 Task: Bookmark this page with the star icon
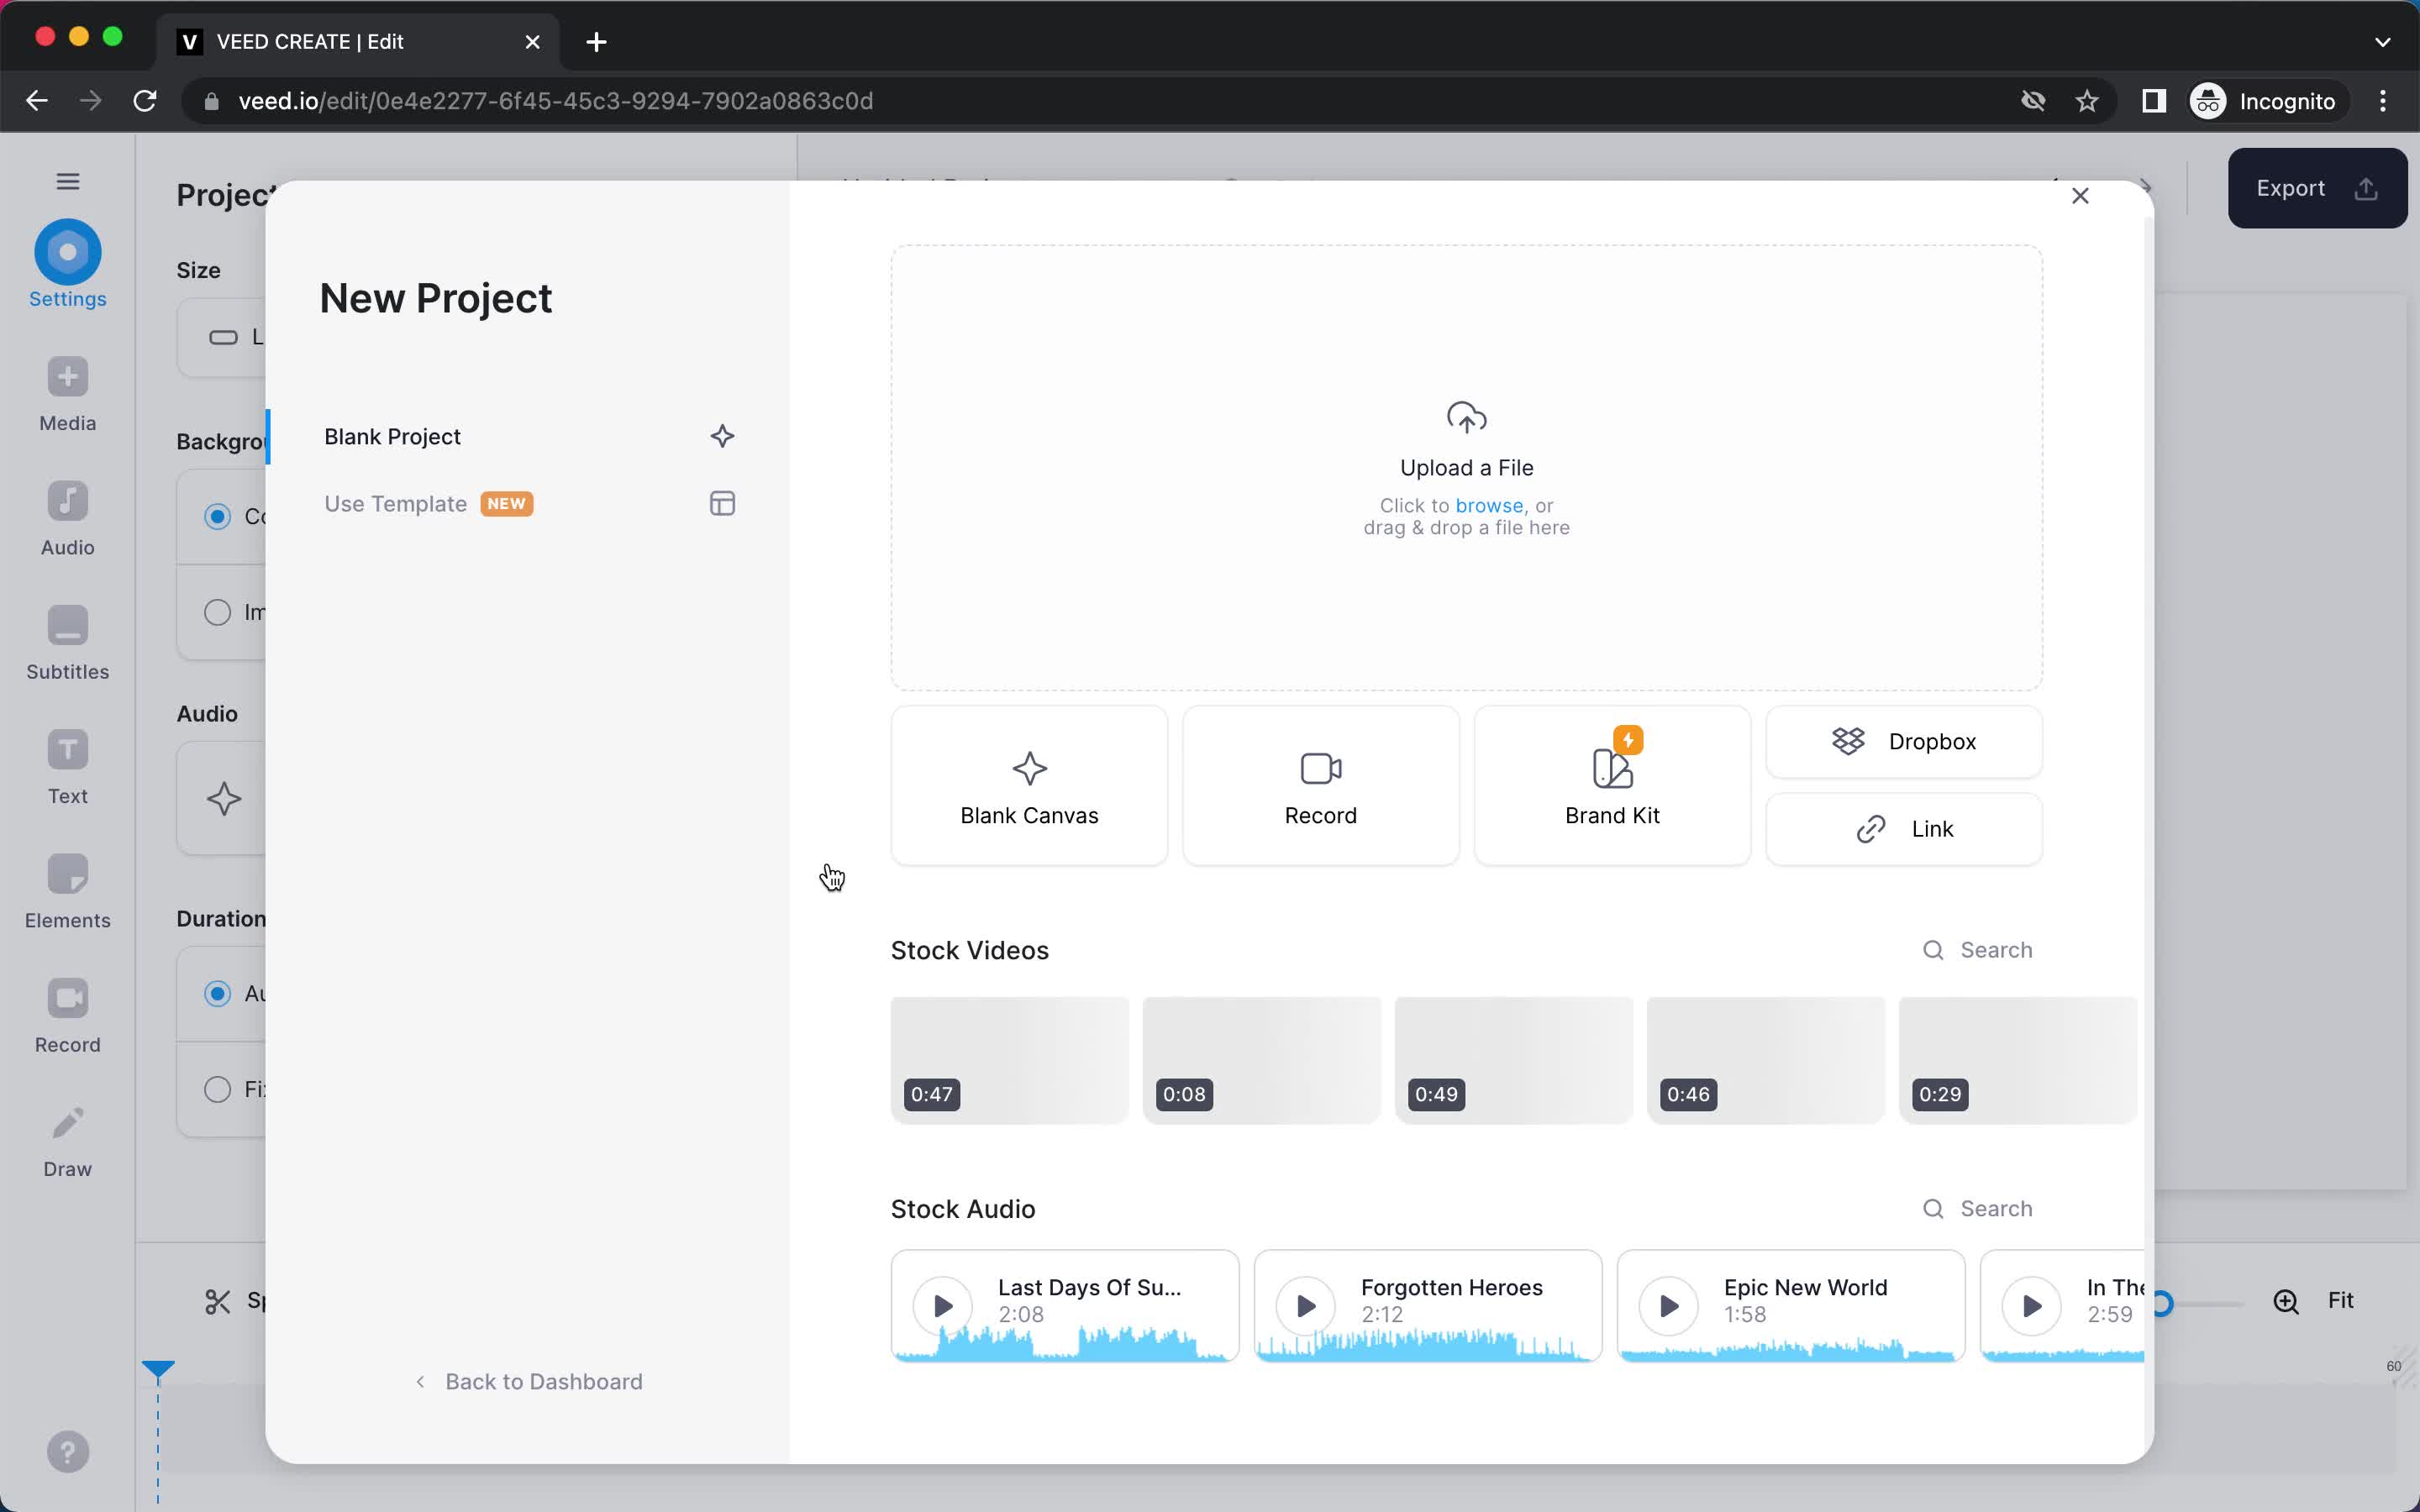(x=2087, y=101)
